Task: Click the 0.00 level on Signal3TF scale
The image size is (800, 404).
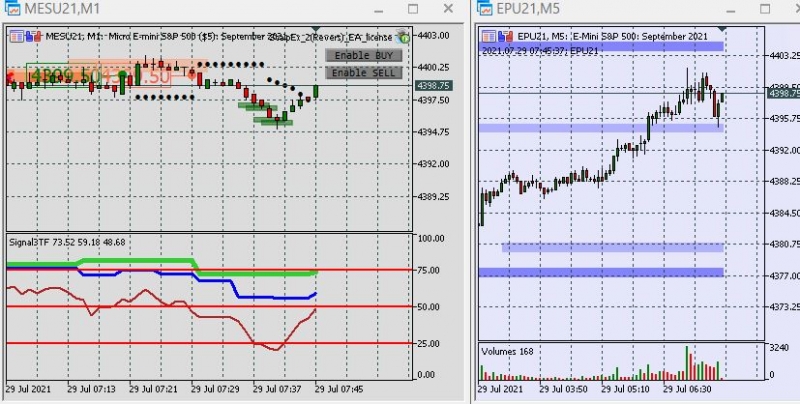Action: [427, 374]
